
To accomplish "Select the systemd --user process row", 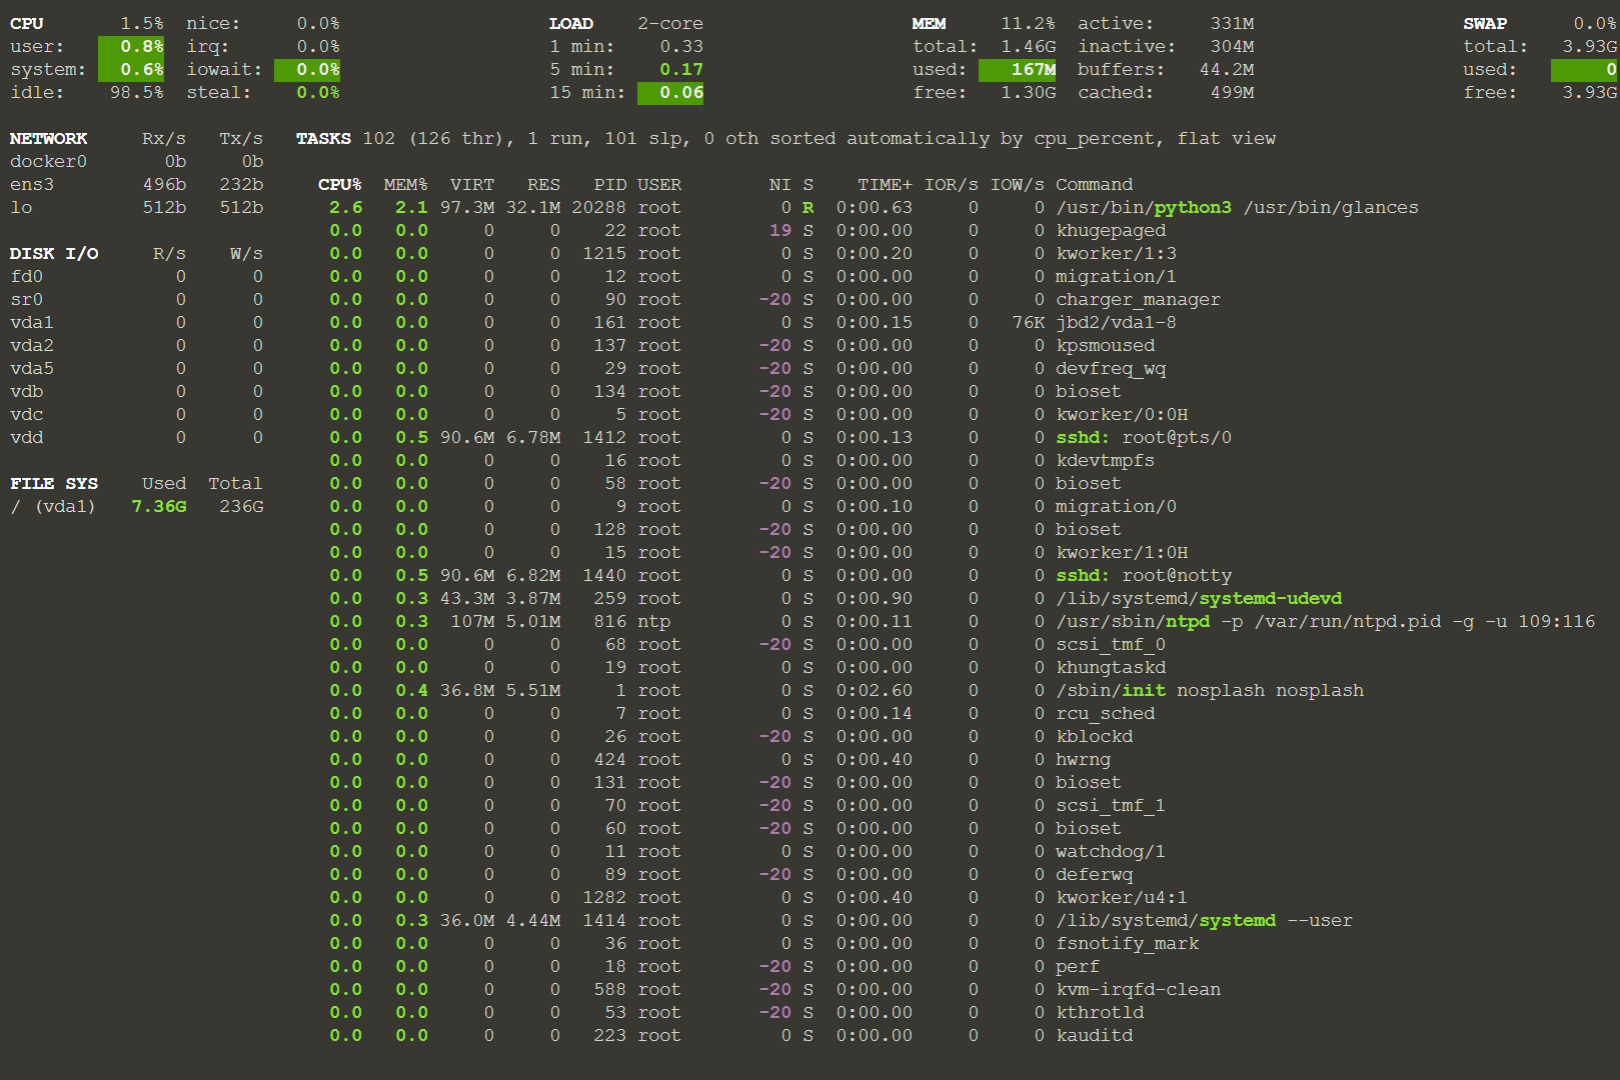I will 841,920.
